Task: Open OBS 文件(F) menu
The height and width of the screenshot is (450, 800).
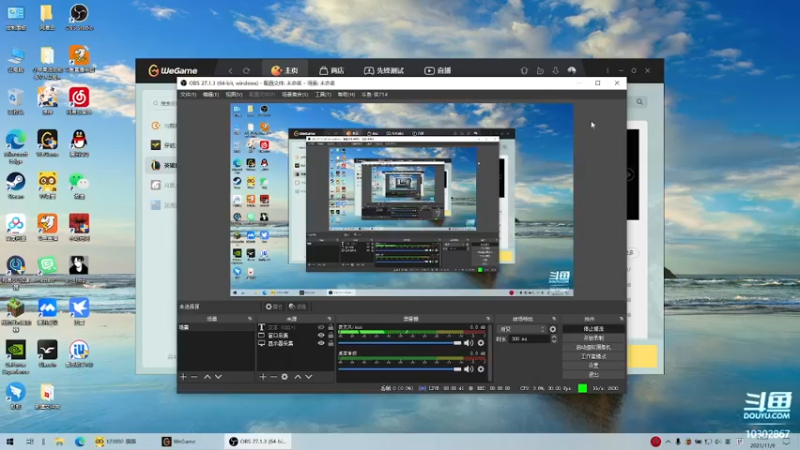Action: (x=188, y=94)
